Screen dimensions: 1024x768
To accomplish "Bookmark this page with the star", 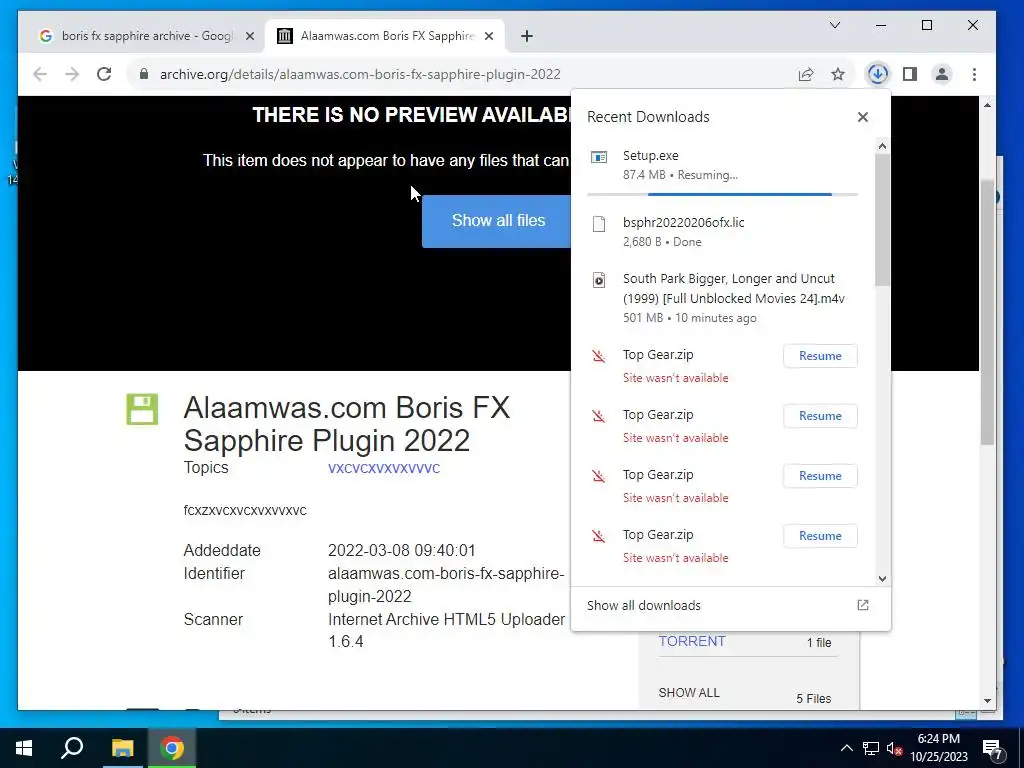I will tap(838, 74).
